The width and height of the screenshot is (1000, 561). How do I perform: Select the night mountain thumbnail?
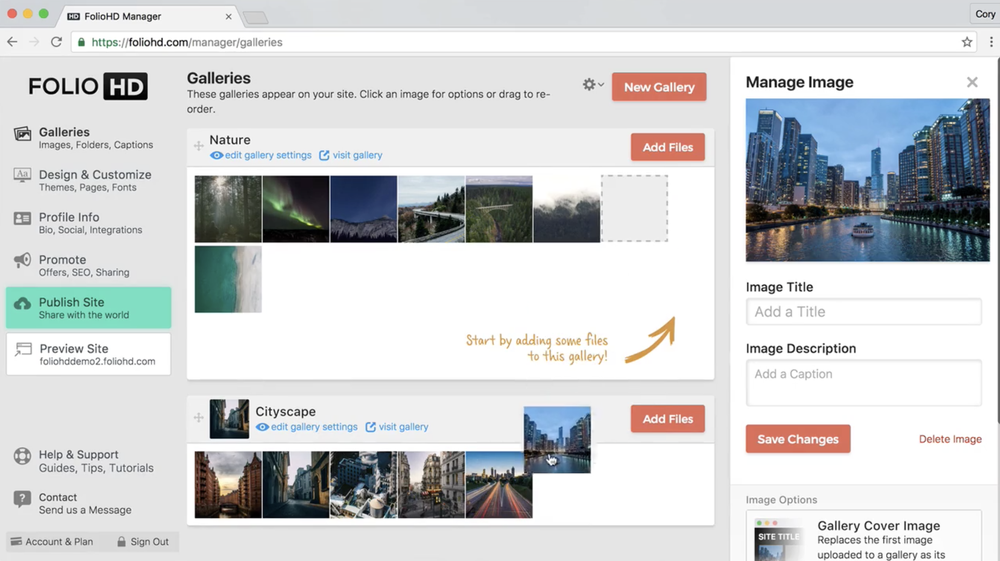point(364,209)
